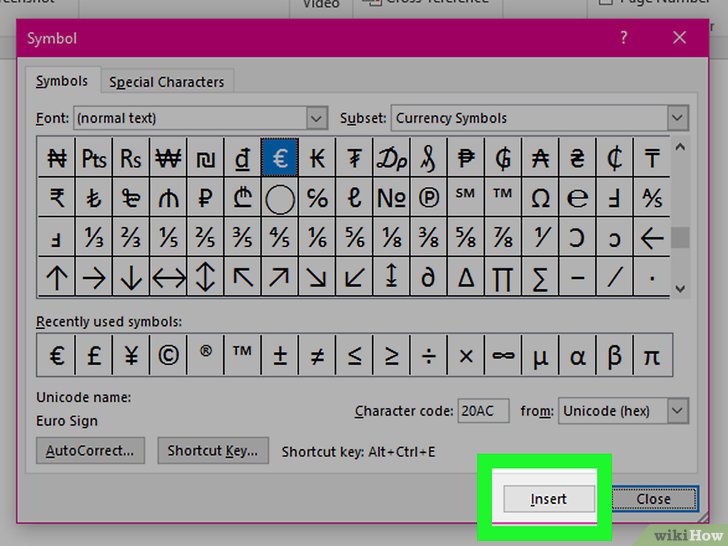Image resolution: width=728 pixels, height=546 pixels.
Task: Select the one-third fraction symbol
Action: 94,237
